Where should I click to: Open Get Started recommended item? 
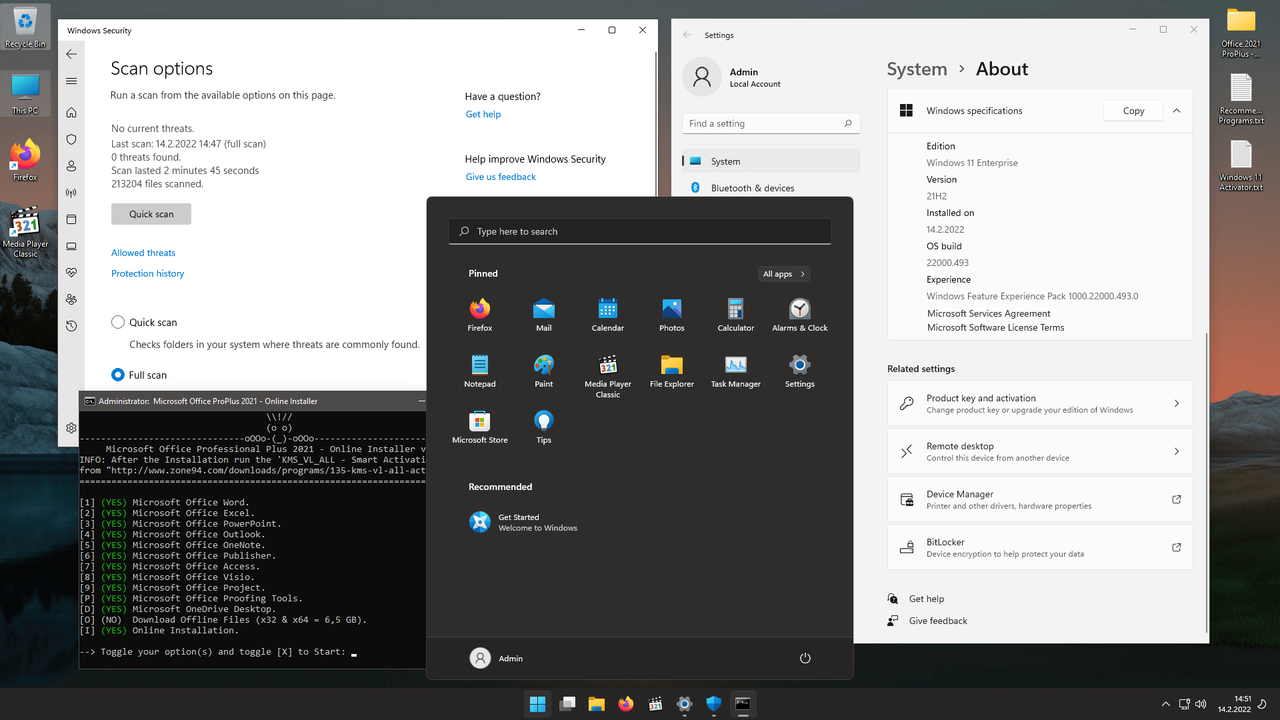point(524,522)
